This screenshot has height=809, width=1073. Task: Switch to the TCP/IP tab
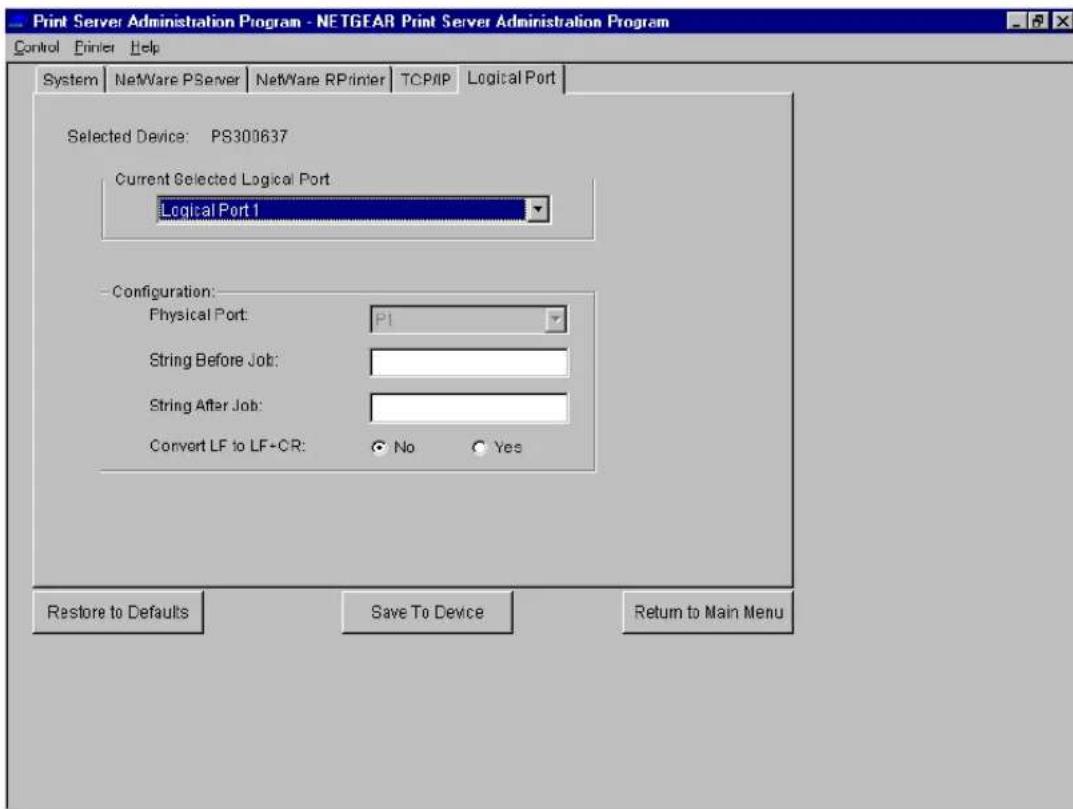click(425, 79)
